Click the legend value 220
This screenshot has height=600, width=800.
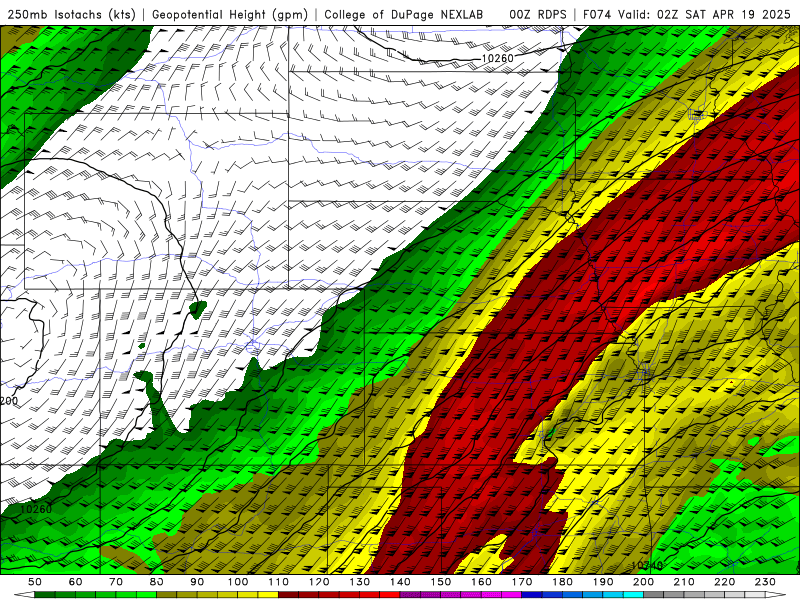click(725, 582)
